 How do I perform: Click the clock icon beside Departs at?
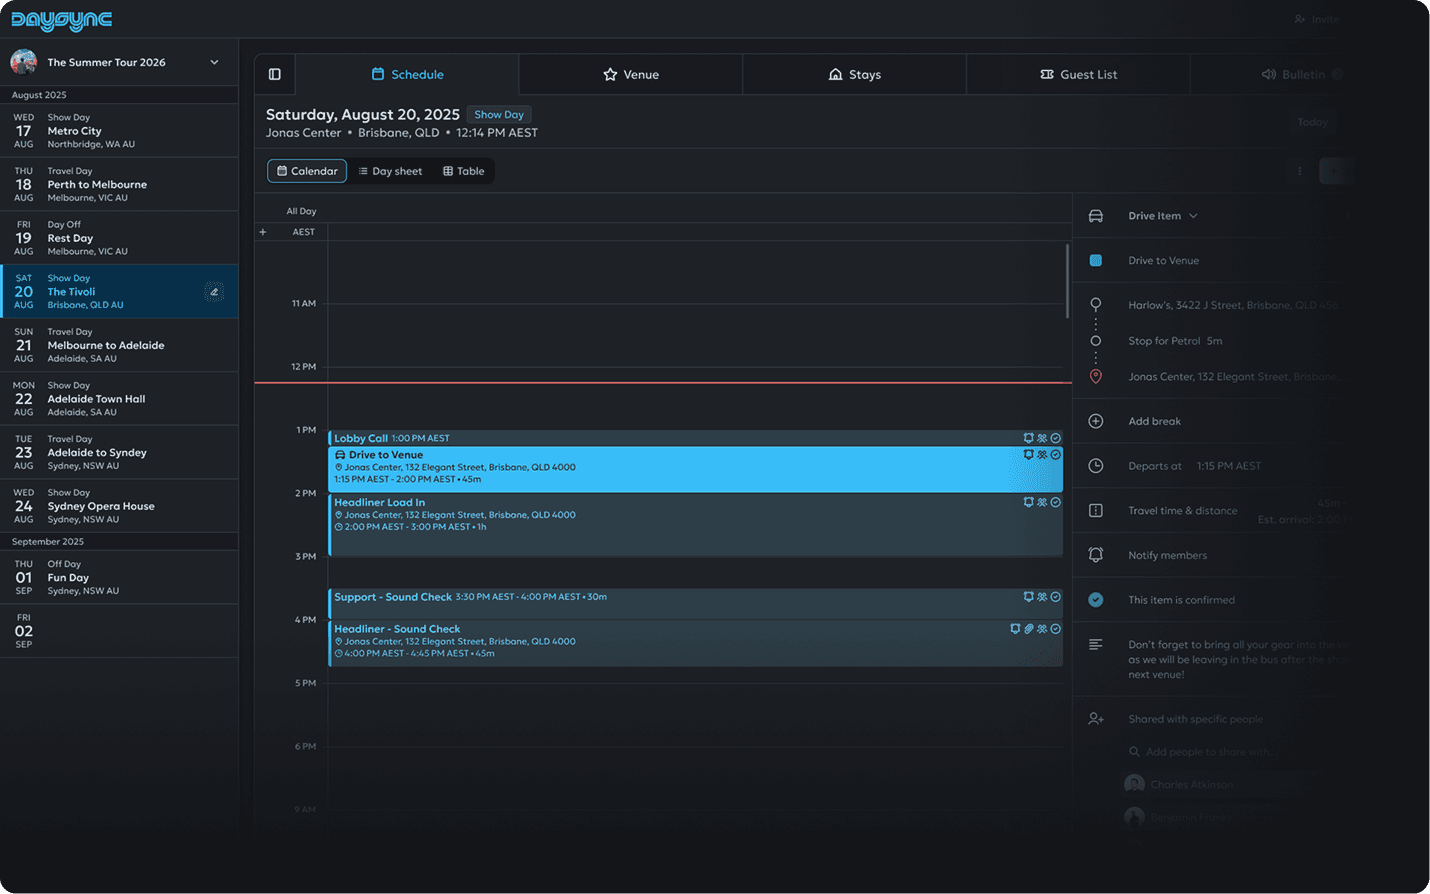1096,465
